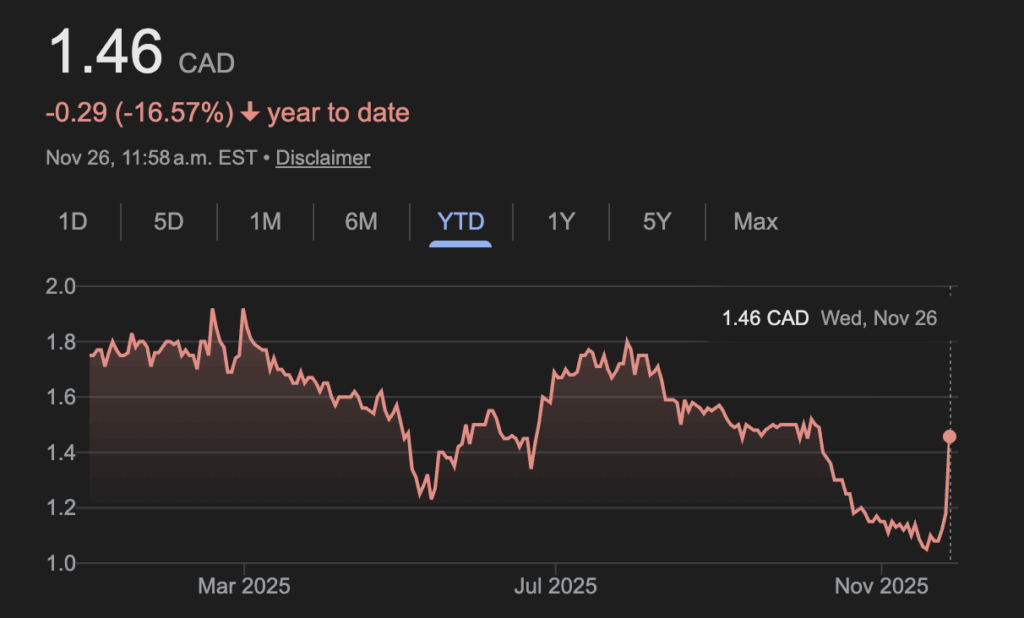
Task: Click the 1.46 CAD Wed, Nov 26 tooltip
Action: (829, 319)
